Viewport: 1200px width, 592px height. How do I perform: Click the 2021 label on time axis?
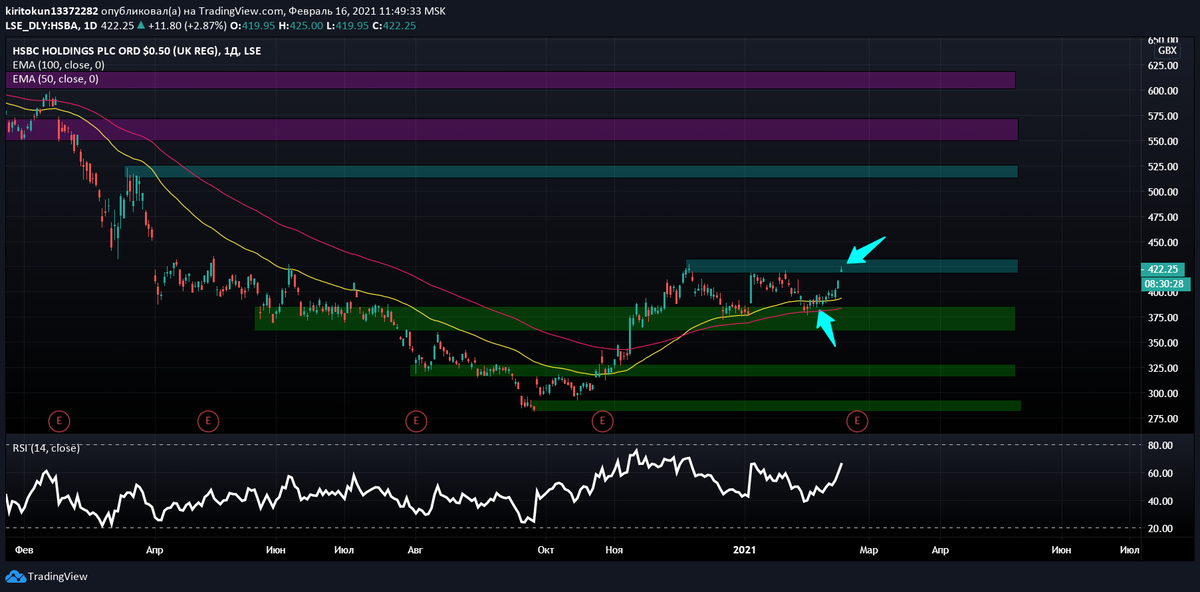(x=744, y=550)
